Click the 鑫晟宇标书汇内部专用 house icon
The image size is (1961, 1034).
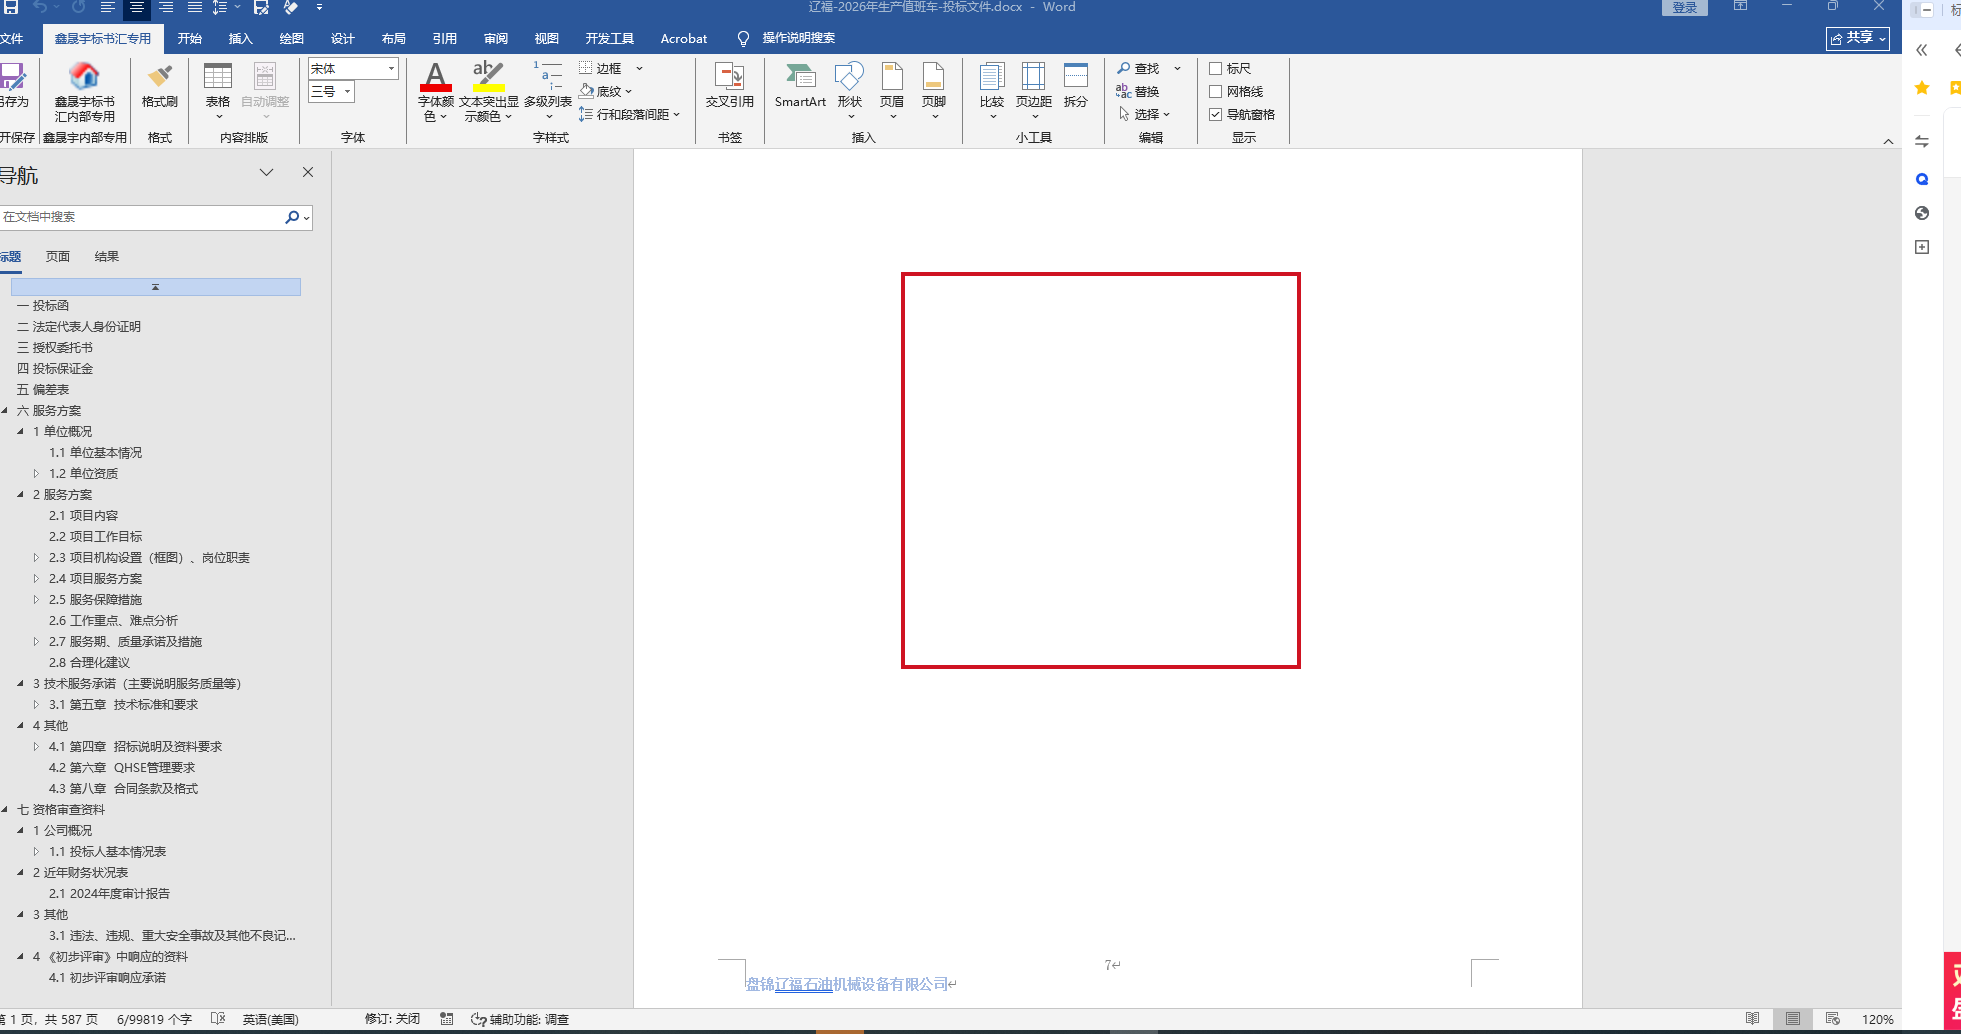84,76
